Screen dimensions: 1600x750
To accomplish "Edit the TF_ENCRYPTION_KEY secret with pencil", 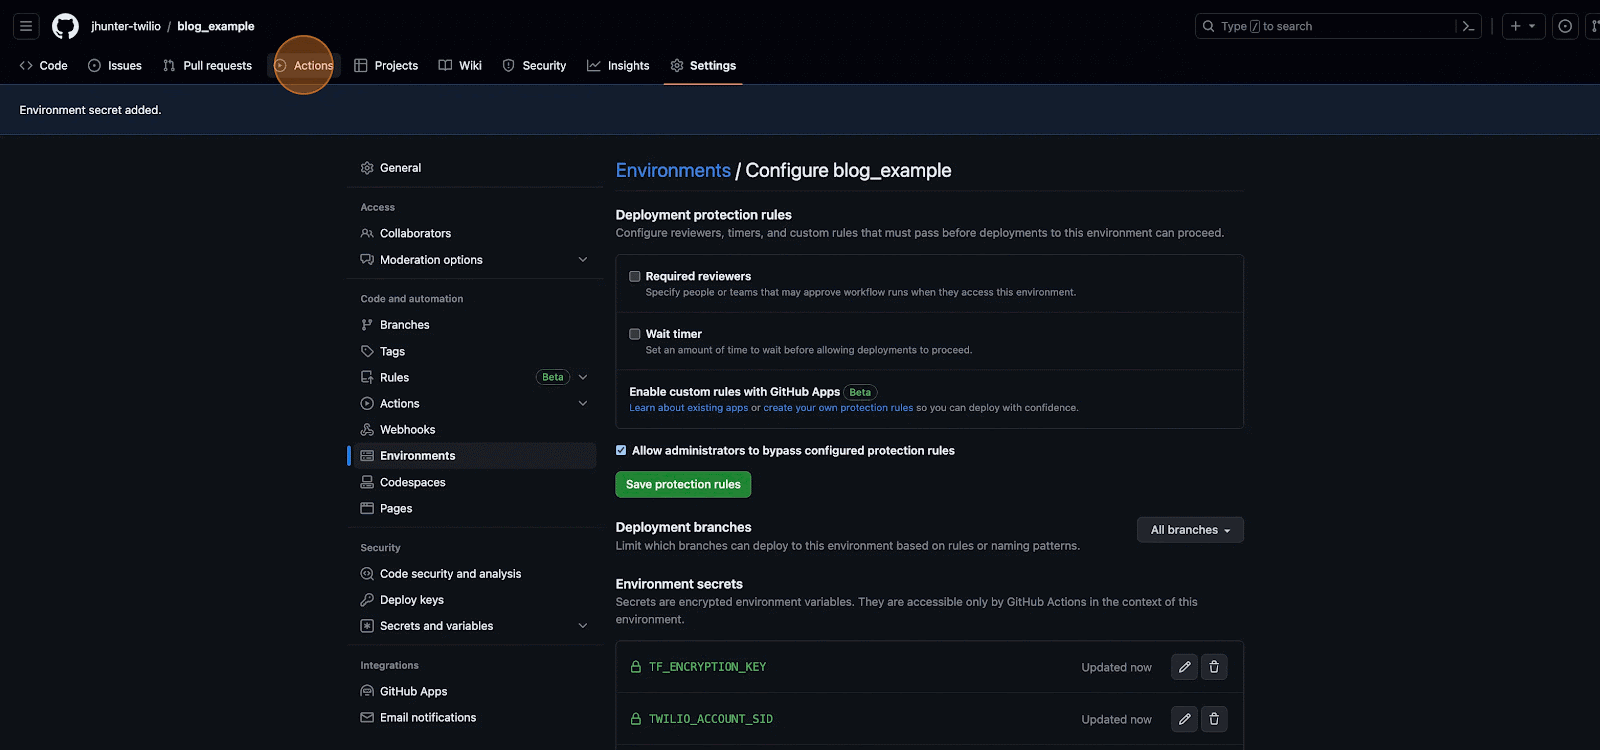I will pos(1184,667).
